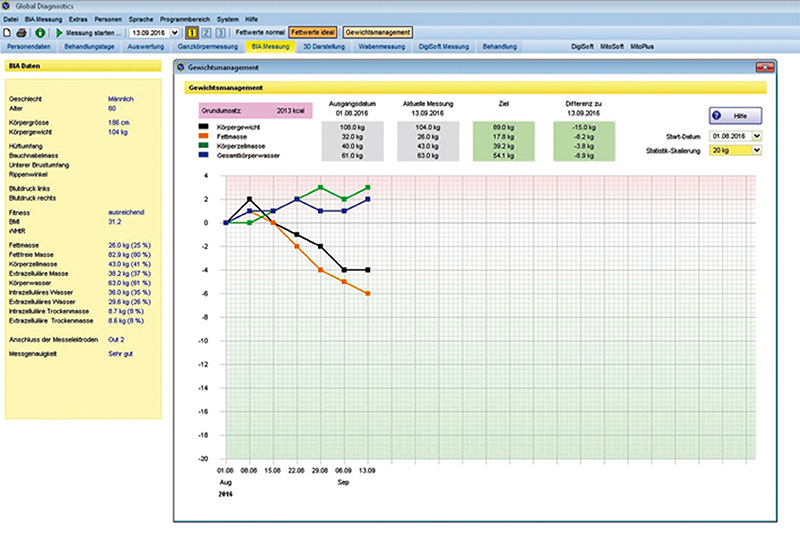Click the Gewichtsmanagement toolbar button
800x548 pixels.
point(378,32)
